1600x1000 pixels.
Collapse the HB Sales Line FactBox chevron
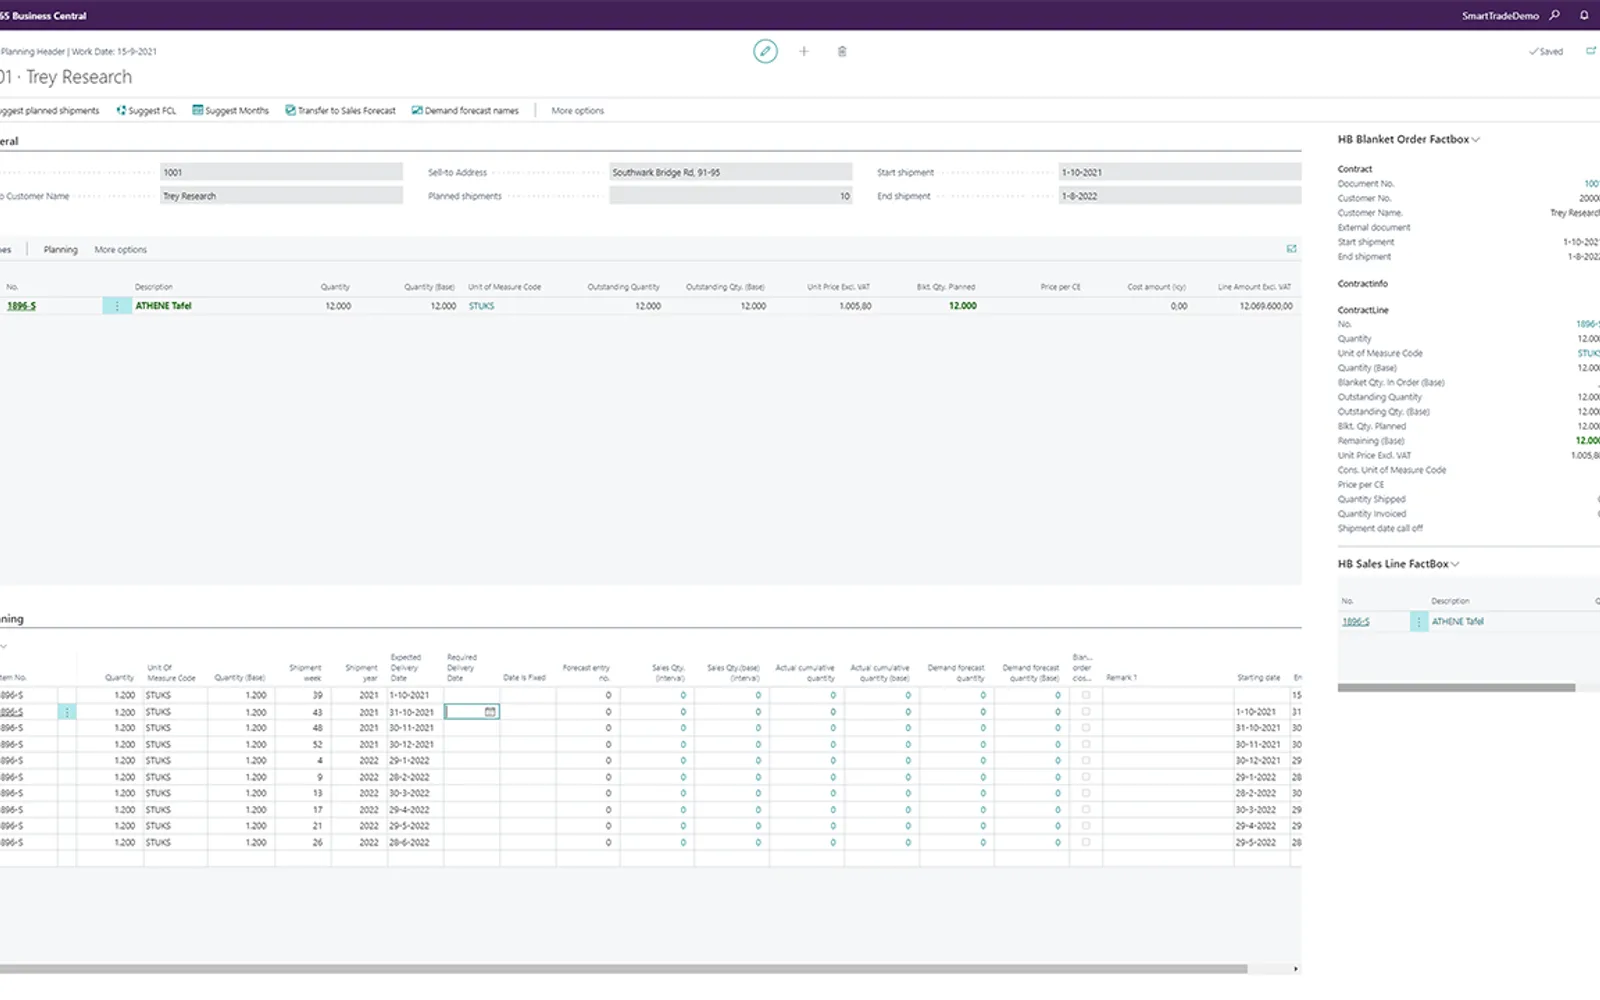(x=1455, y=564)
